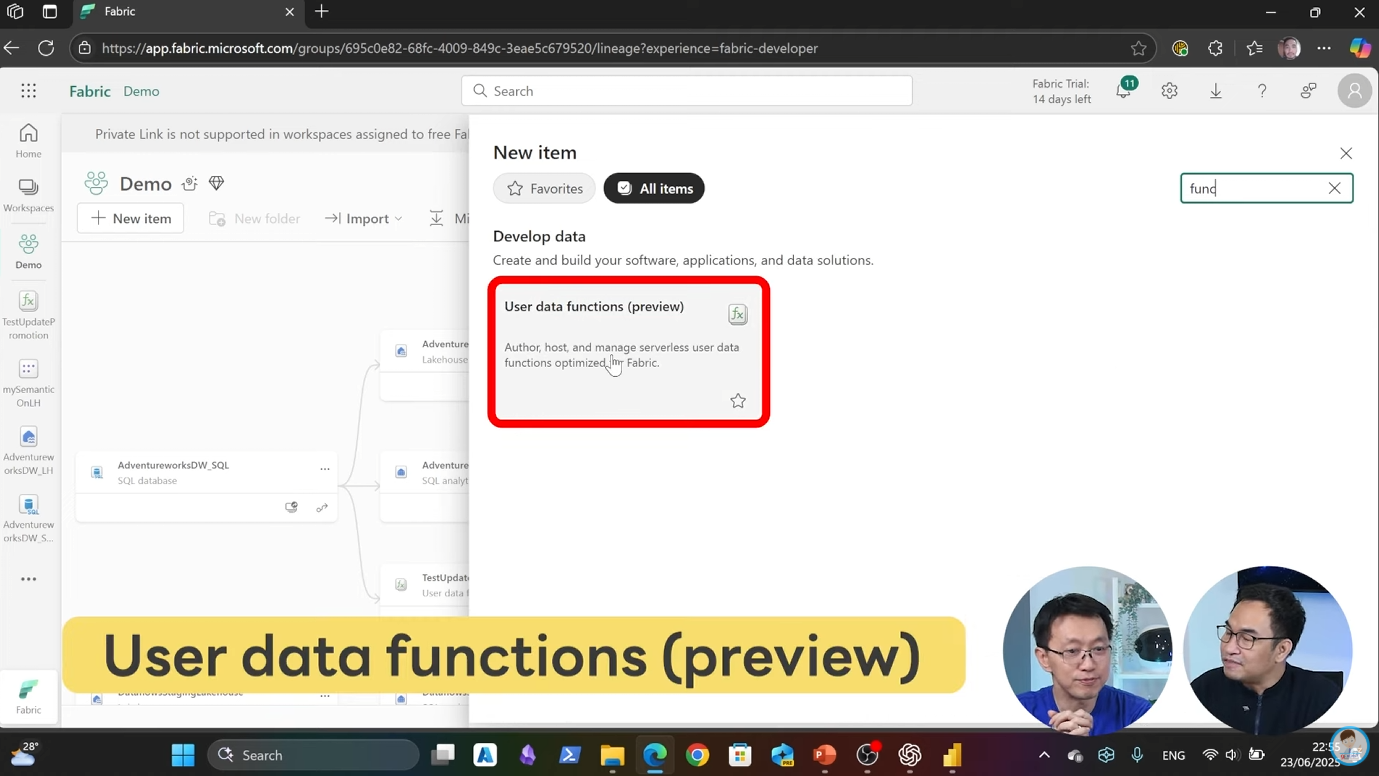Select the Favorites filter pill

pyautogui.click(x=544, y=188)
